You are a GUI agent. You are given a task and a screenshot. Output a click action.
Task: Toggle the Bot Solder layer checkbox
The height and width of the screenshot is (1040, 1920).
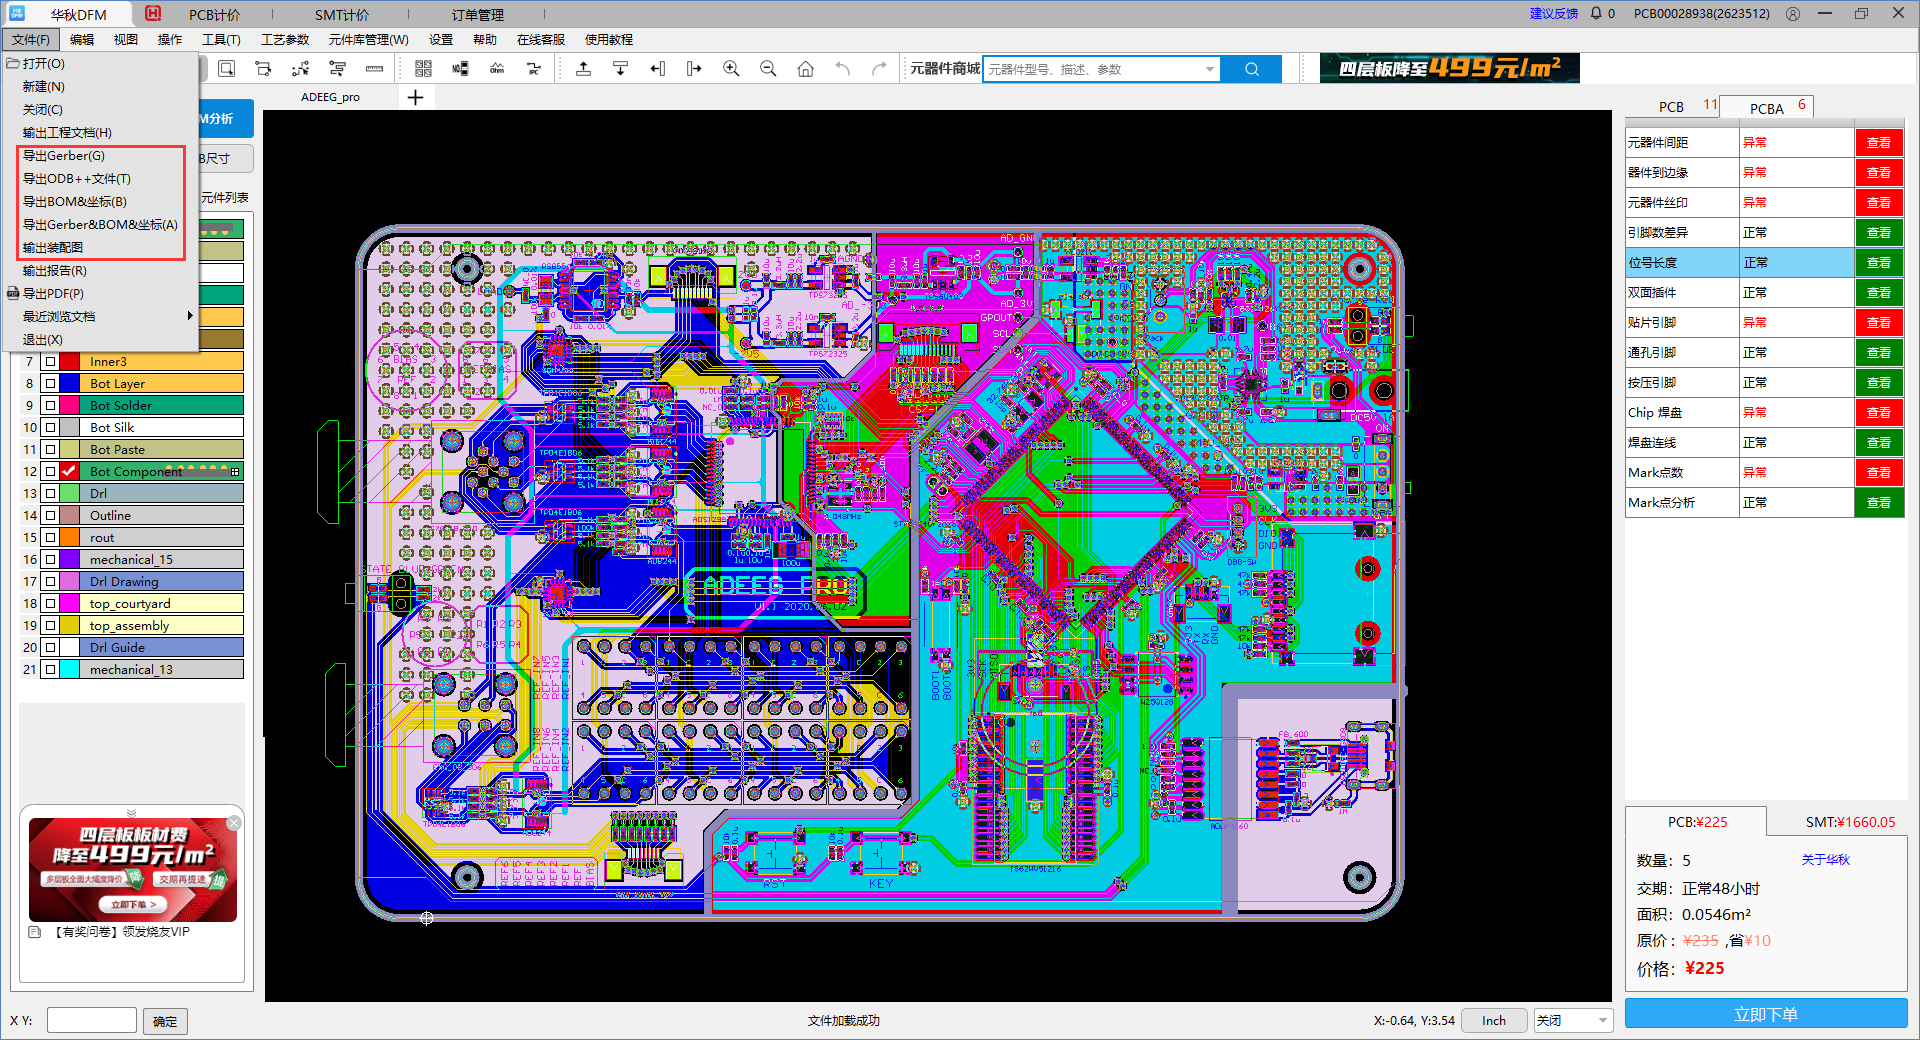pyautogui.click(x=50, y=406)
